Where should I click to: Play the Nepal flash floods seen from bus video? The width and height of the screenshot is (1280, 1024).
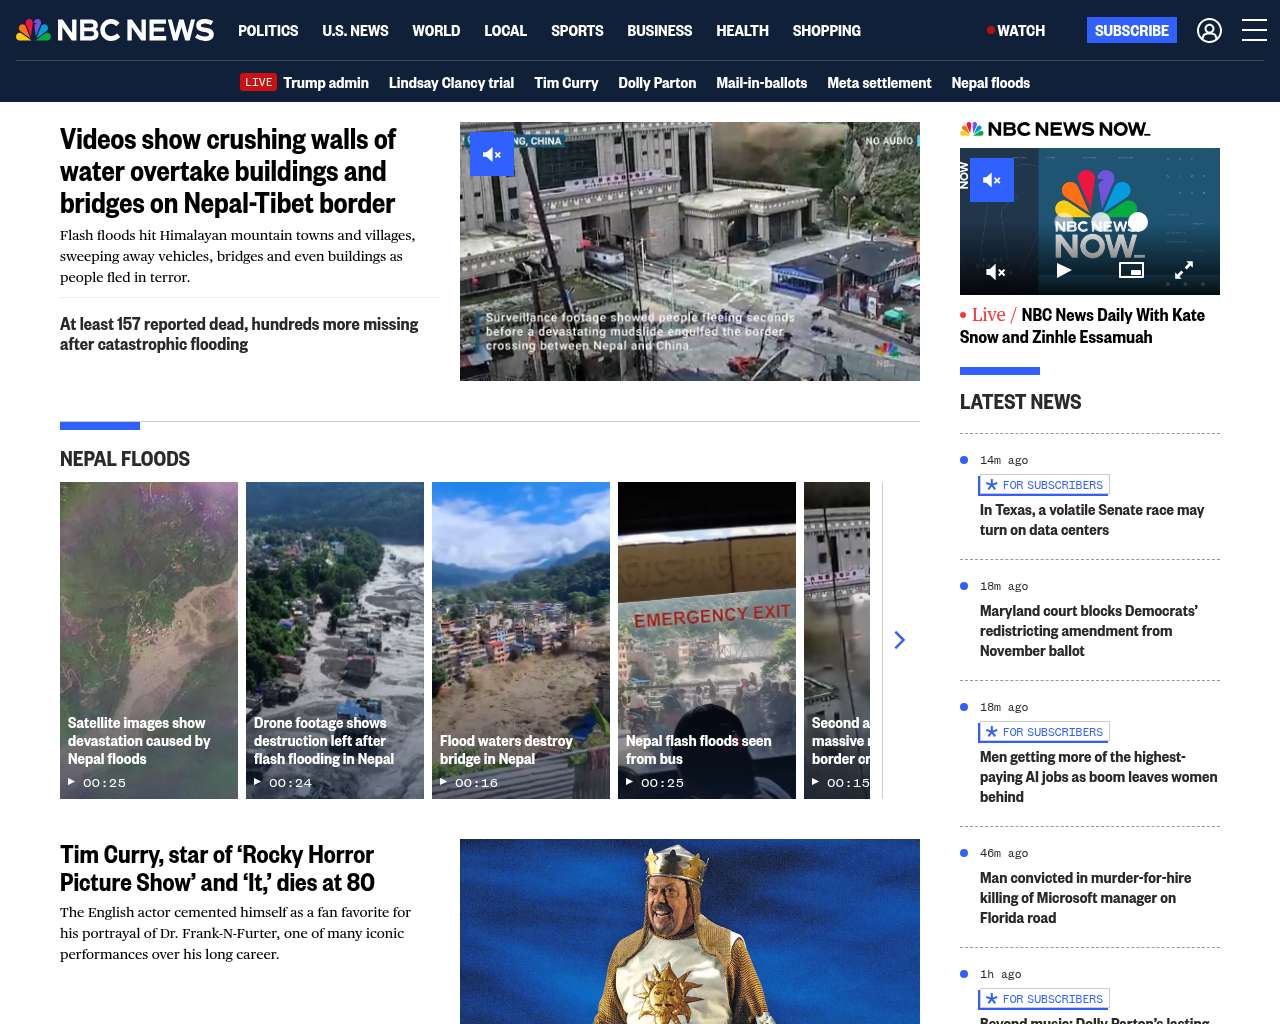coord(707,640)
